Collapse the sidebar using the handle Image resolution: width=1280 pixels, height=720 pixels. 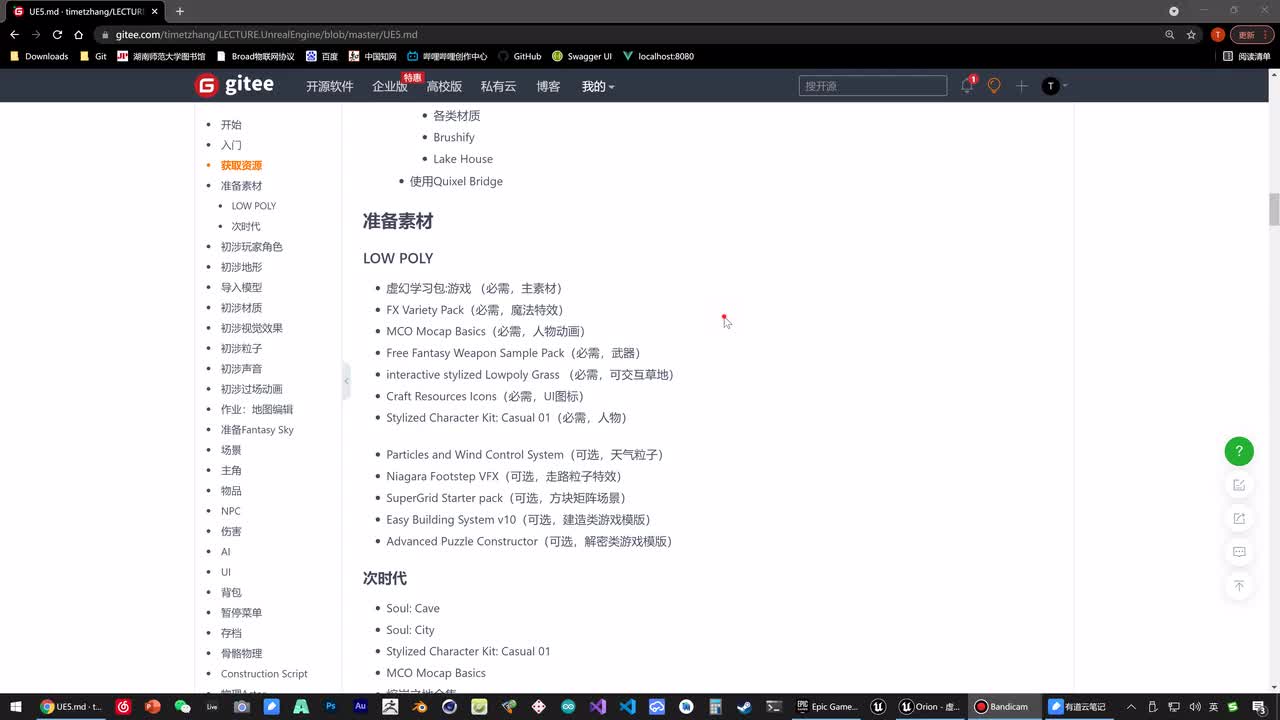[347, 380]
